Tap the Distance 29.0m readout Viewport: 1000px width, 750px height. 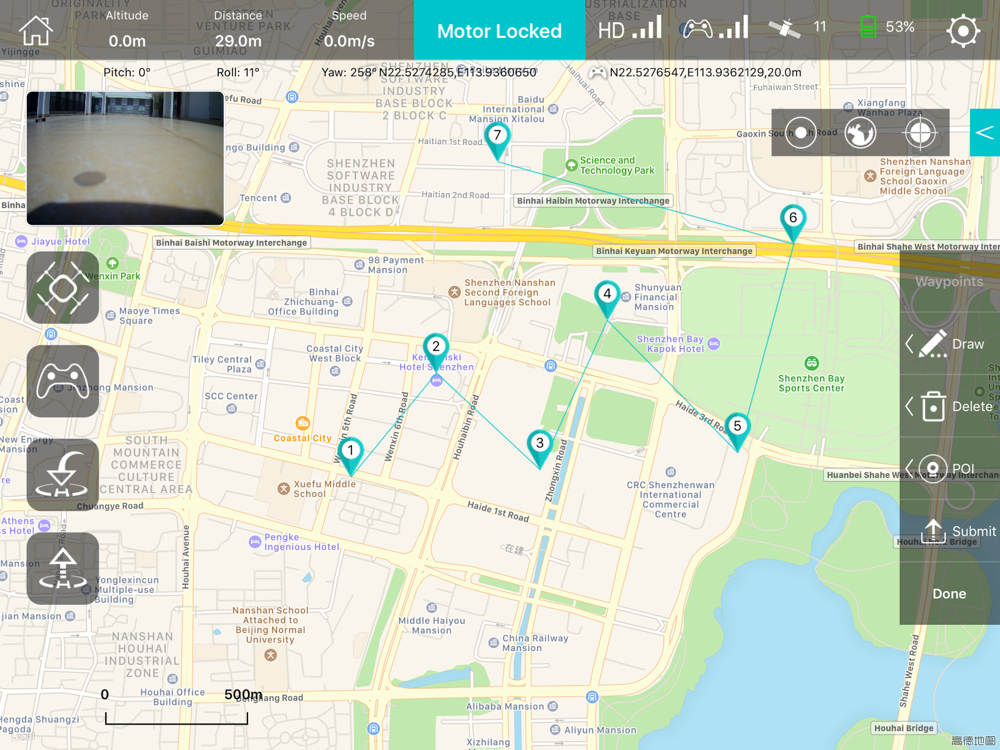237,29
